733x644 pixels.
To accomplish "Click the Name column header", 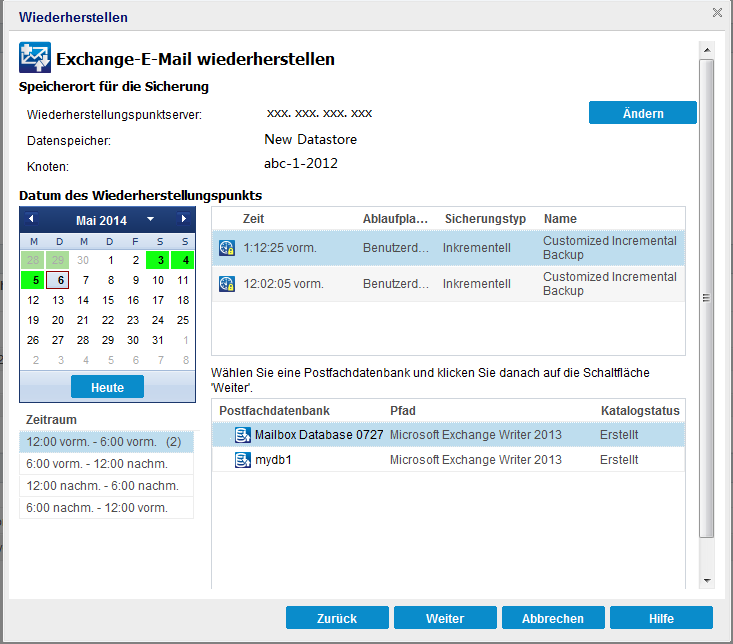I will (560, 219).
